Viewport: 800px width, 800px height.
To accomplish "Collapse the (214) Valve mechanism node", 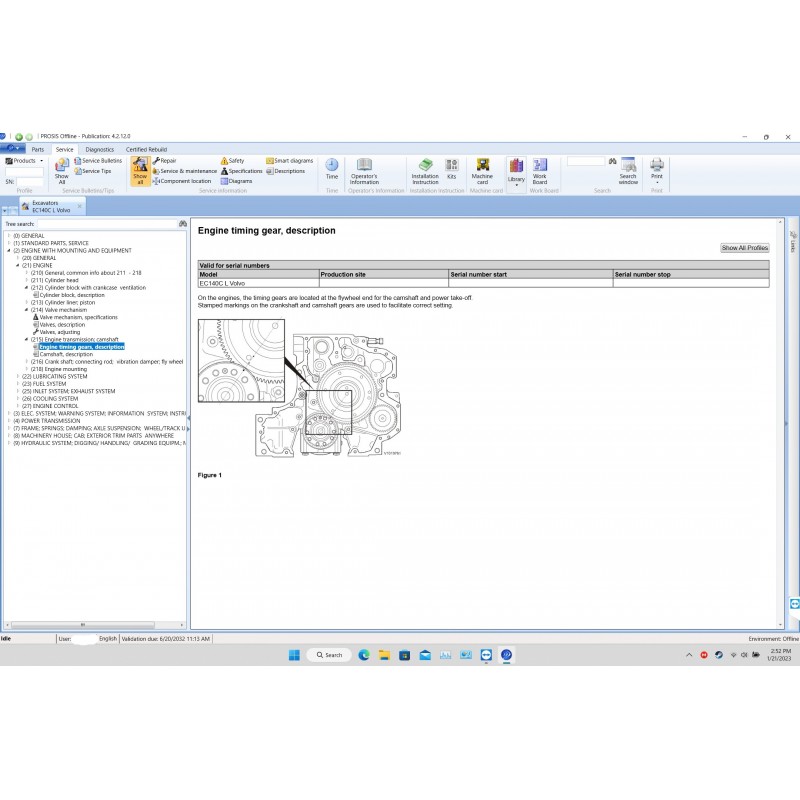I will pos(26,310).
